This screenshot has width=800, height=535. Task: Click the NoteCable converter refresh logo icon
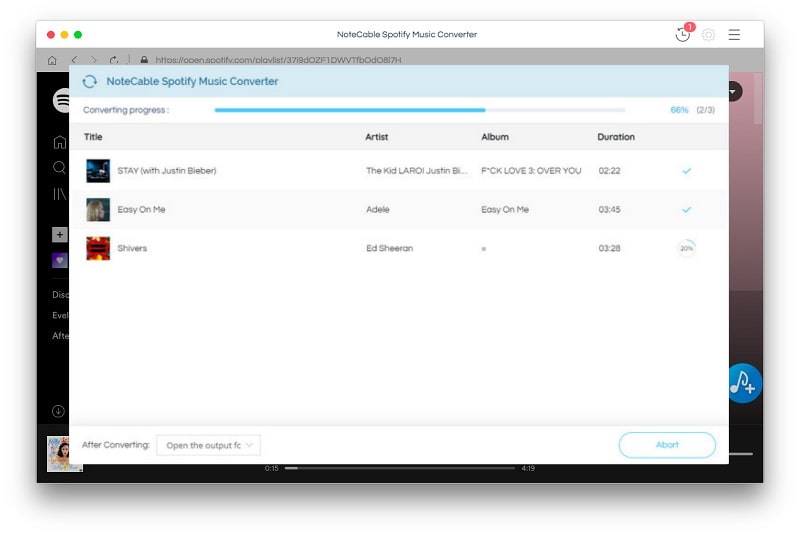[x=90, y=82]
